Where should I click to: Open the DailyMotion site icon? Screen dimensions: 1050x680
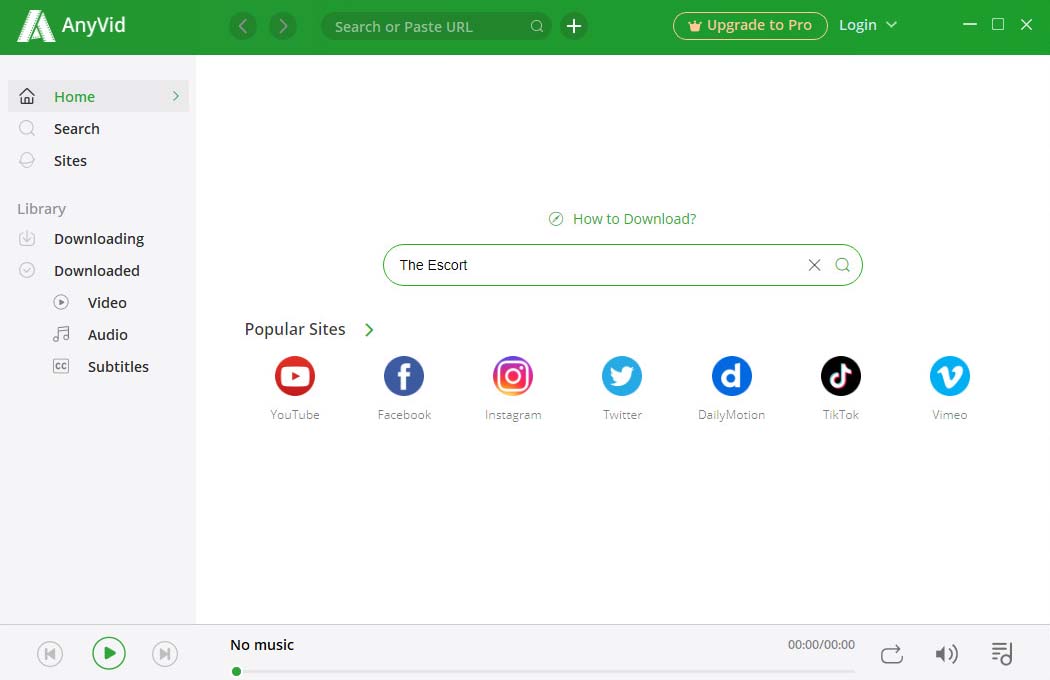731,376
